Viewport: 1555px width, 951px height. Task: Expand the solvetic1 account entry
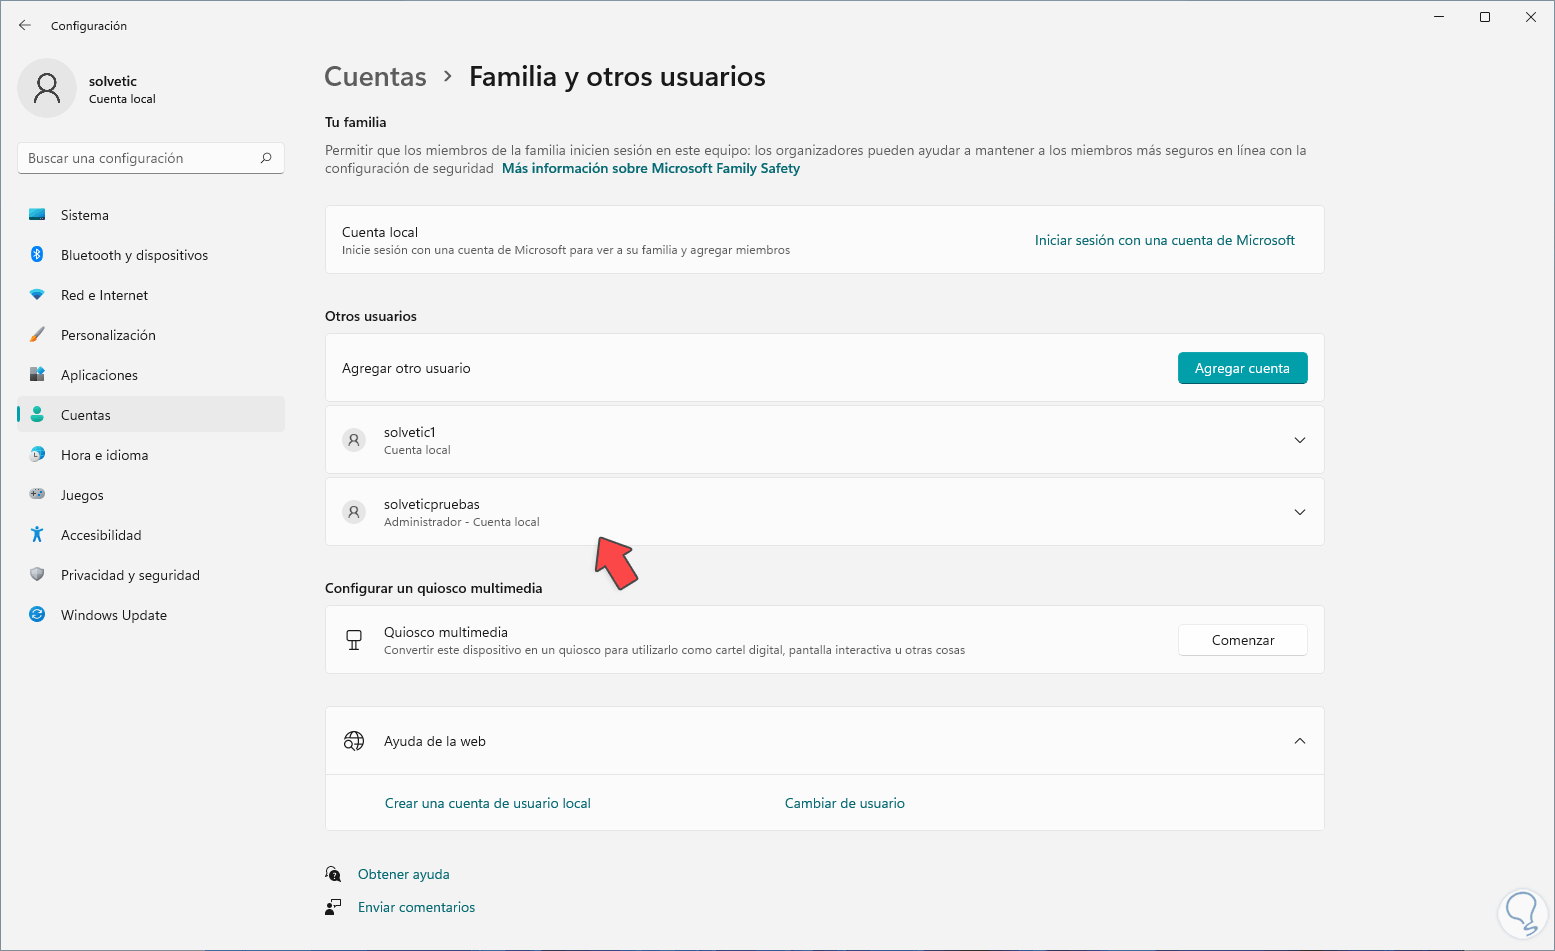(1299, 440)
